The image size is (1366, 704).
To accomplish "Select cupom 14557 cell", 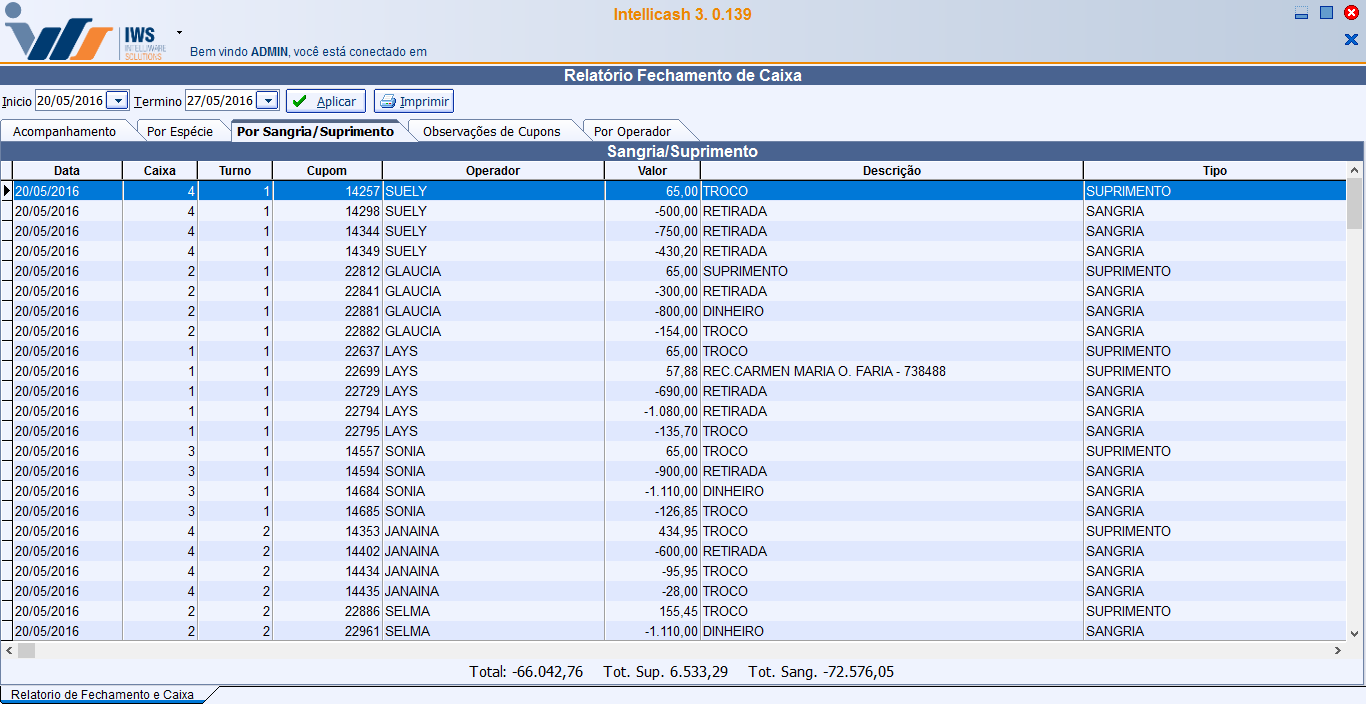I will pos(327,451).
